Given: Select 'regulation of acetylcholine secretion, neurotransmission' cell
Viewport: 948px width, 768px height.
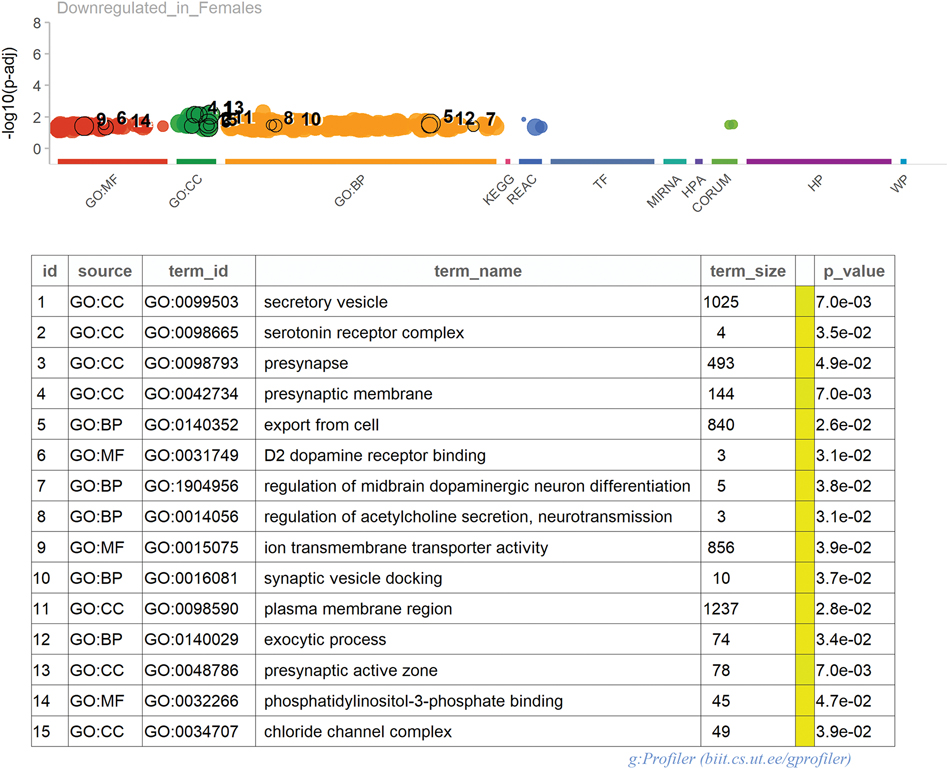Looking at the screenshot, I should click(468, 516).
